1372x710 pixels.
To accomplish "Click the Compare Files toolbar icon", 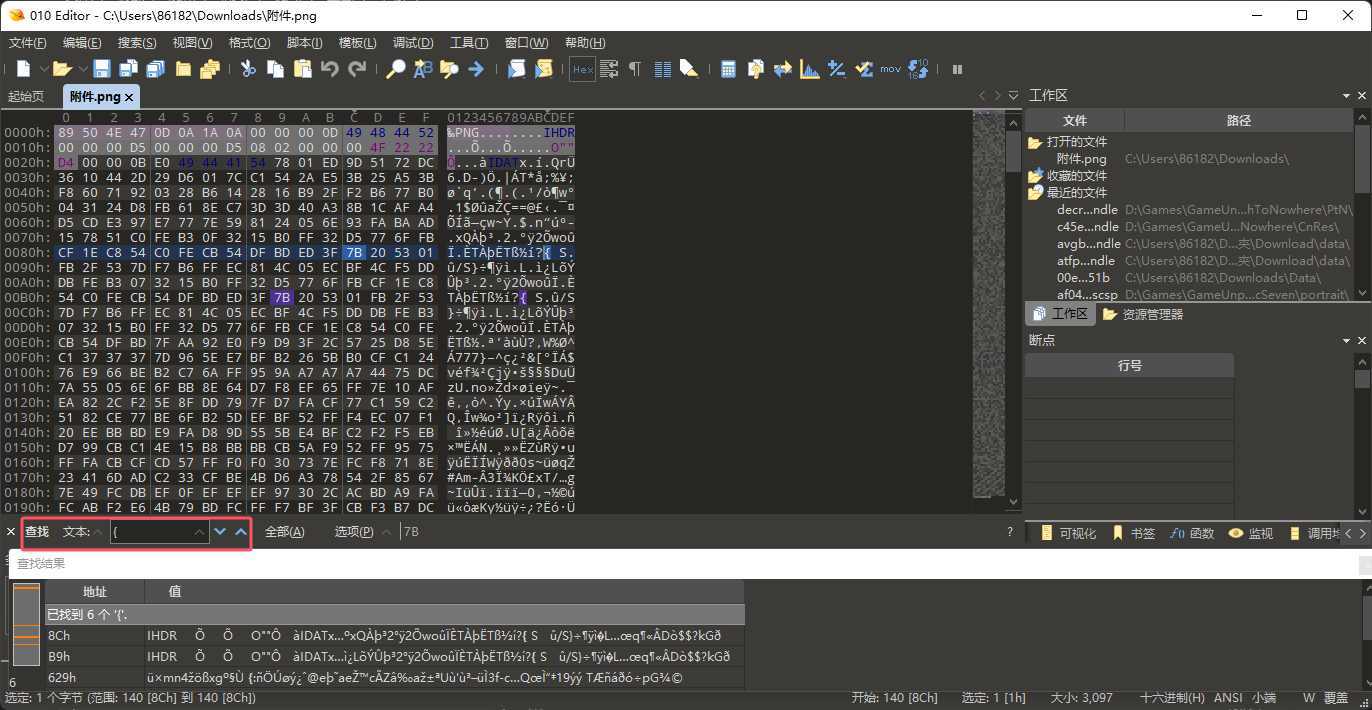I will tap(755, 69).
